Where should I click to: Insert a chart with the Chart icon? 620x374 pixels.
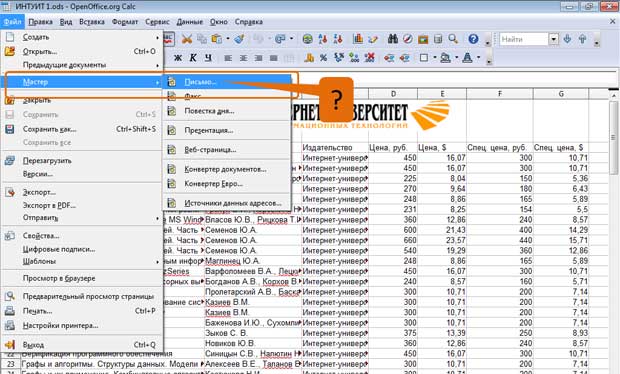358,39
